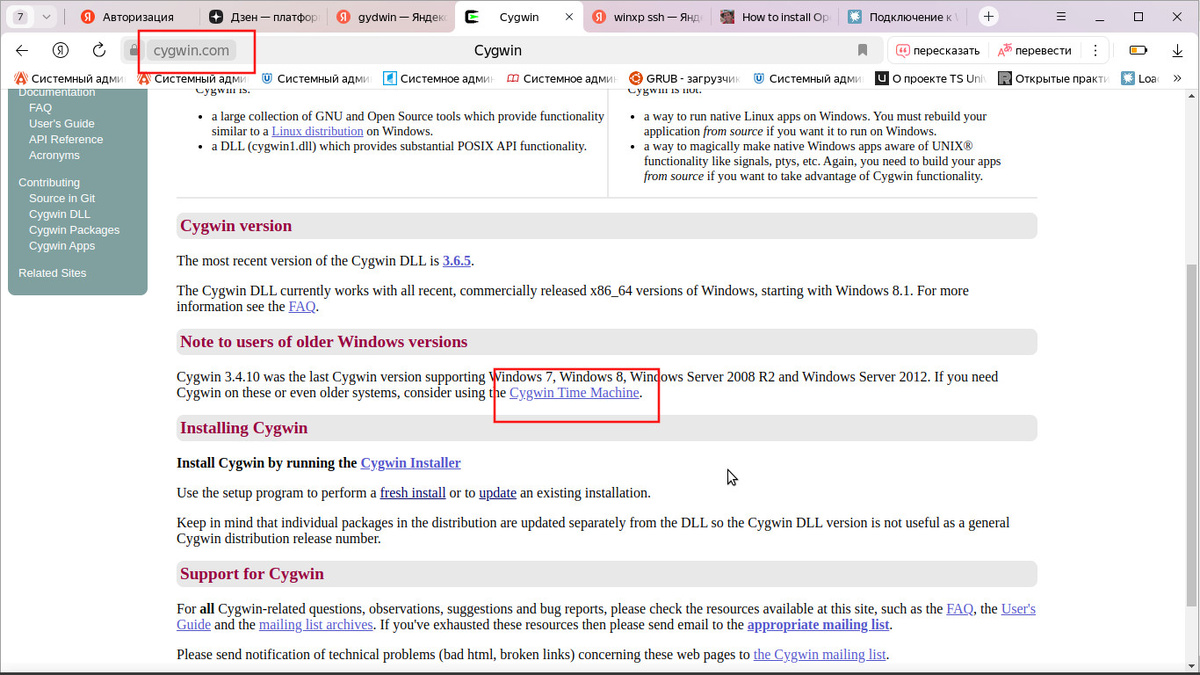Close the Cygwin tab
Image resolution: width=1200 pixels, height=675 pixels.
point(569,17)
